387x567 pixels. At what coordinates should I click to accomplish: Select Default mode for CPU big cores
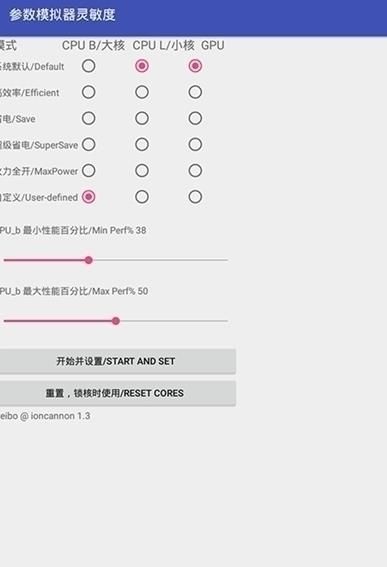89,66
